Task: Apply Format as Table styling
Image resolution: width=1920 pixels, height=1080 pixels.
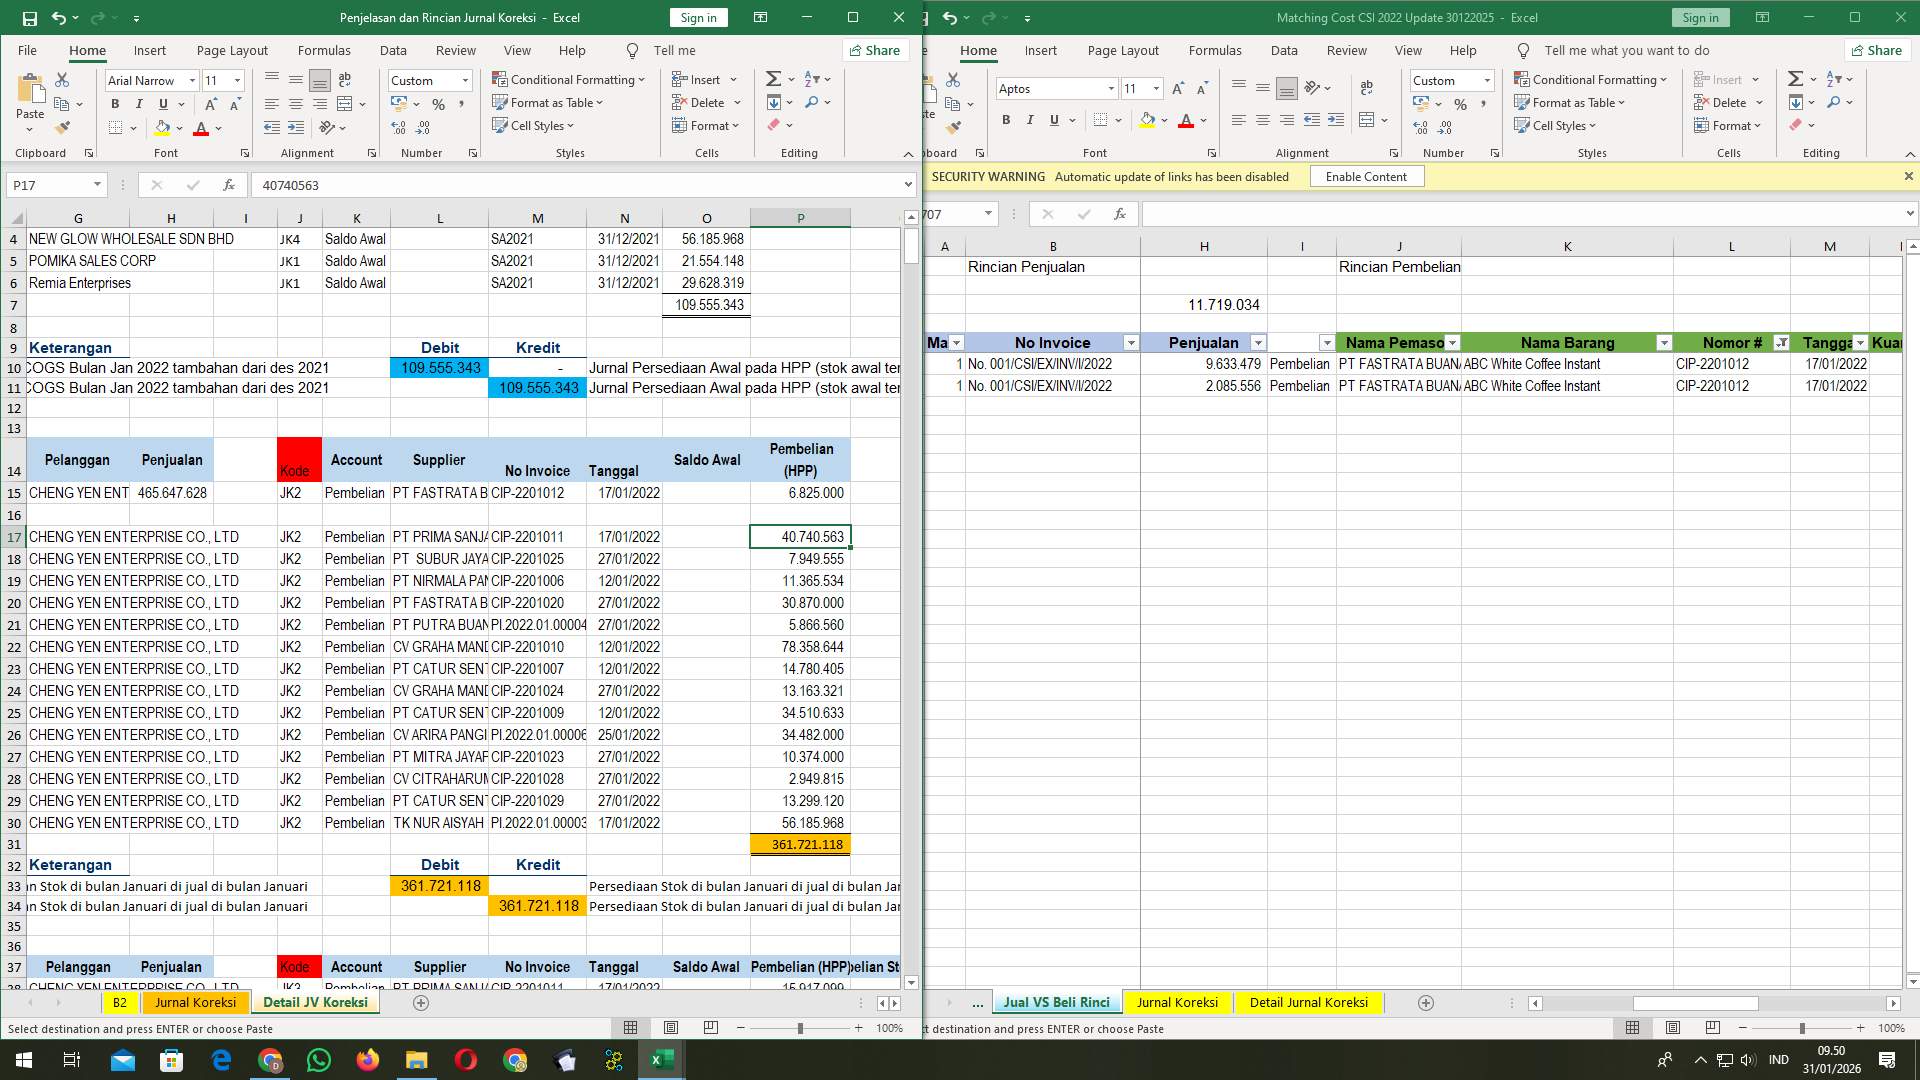Action: point(548,102)
